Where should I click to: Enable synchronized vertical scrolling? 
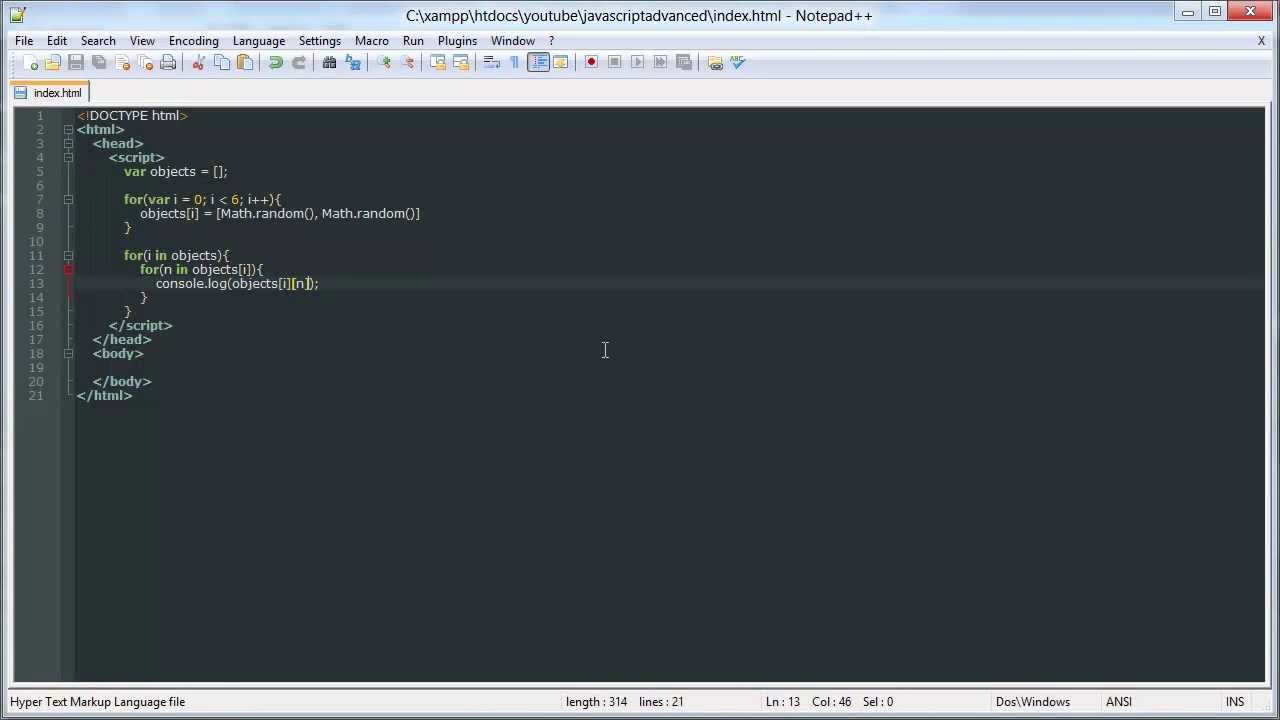coord(437,63)
